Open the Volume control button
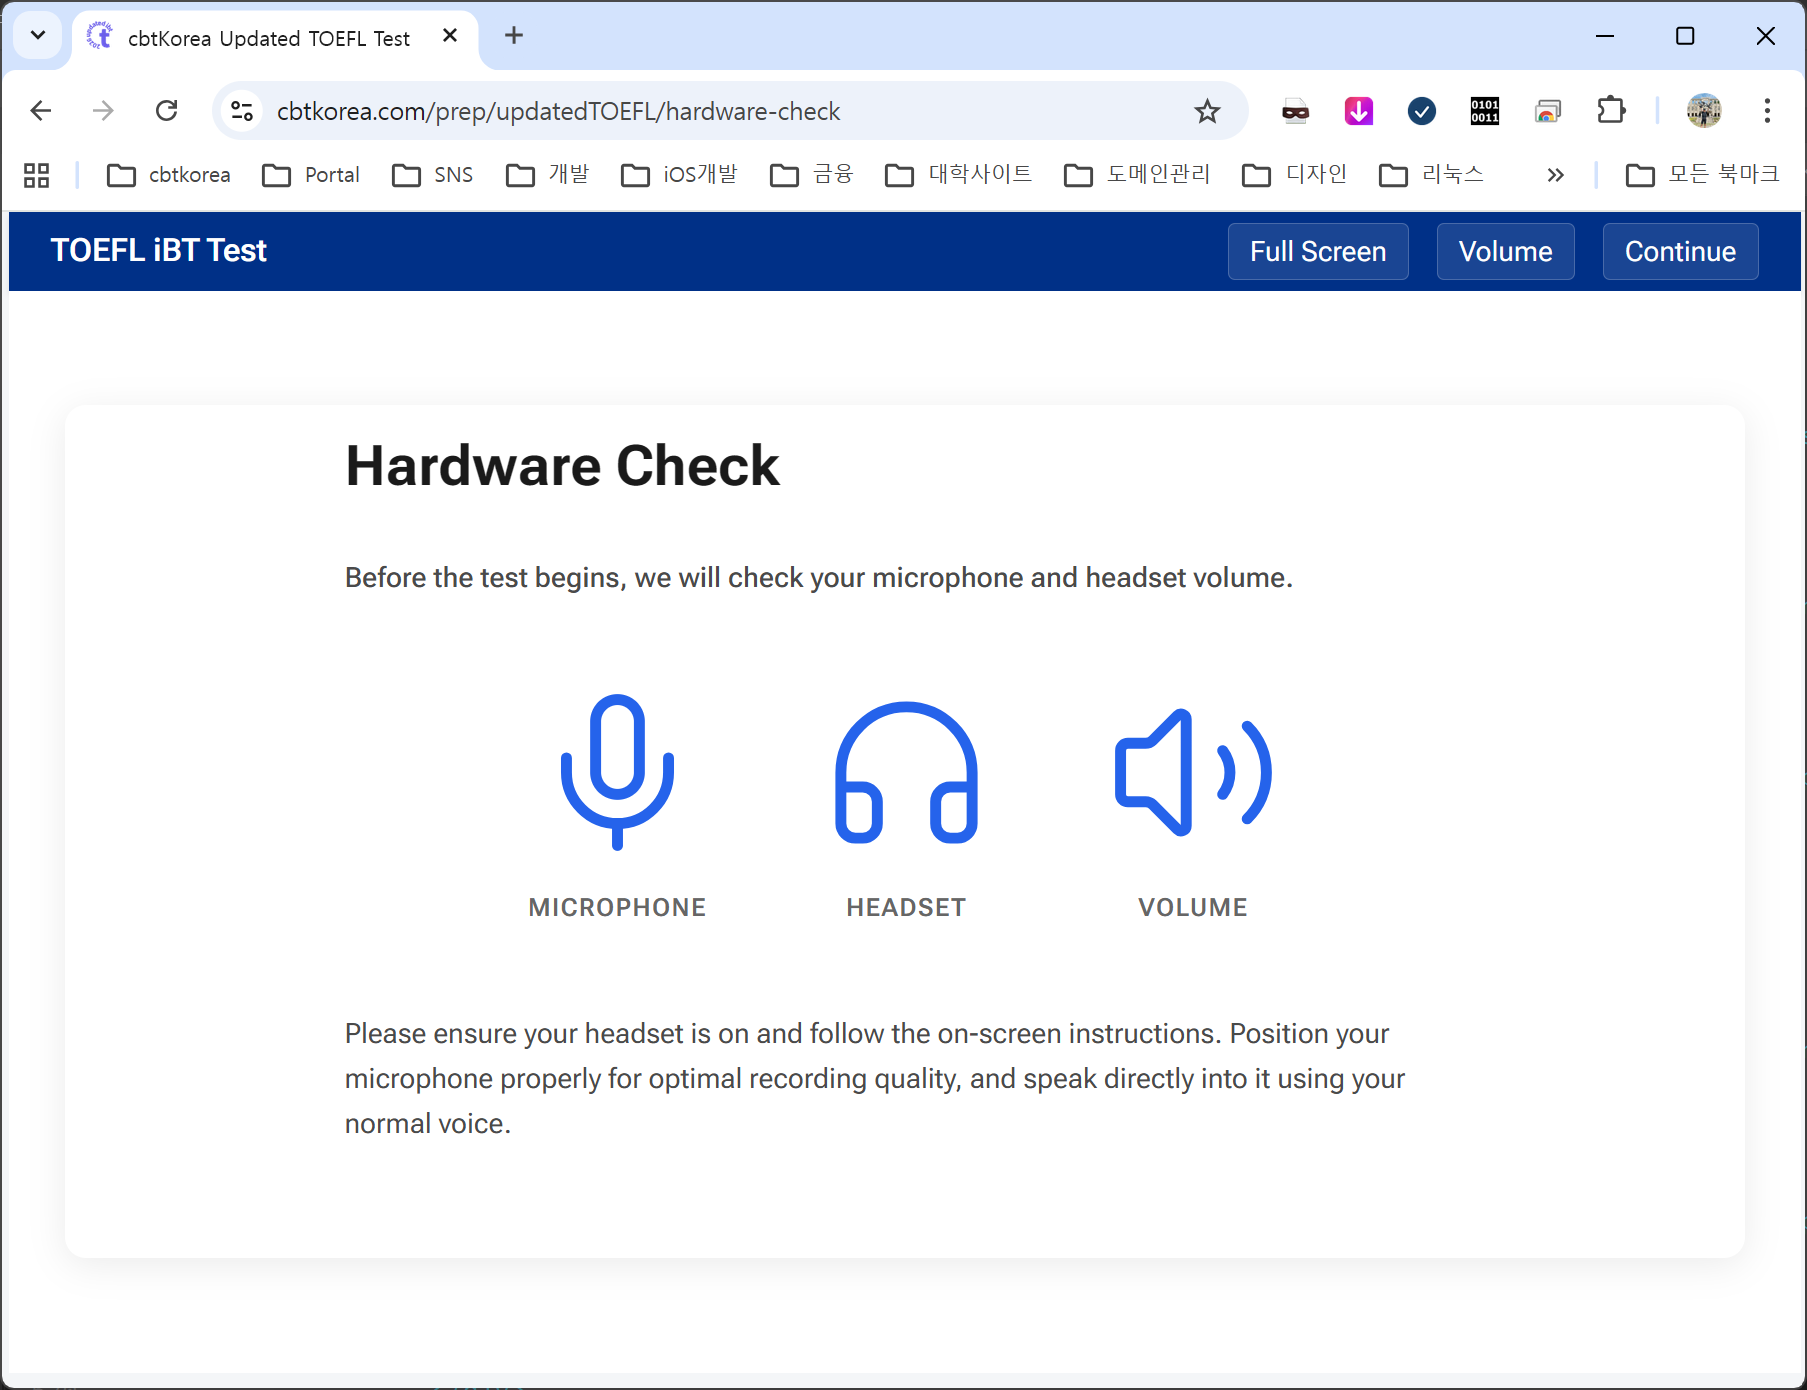The image size is (1807, 1390). coord(1504,252)
